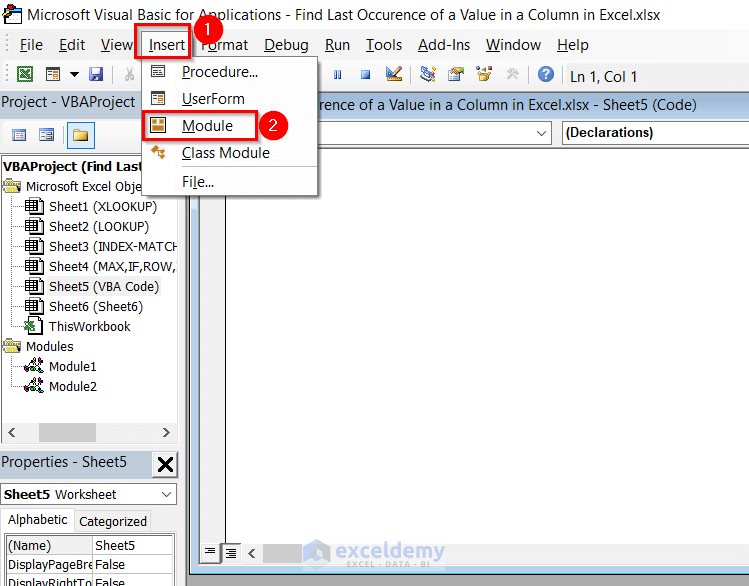Image resolution: width=749 pixels, height=586 pixels.
Task: Select Sheet3 (INDEX-MATCH) in project tree
Action: click(113, 247)
